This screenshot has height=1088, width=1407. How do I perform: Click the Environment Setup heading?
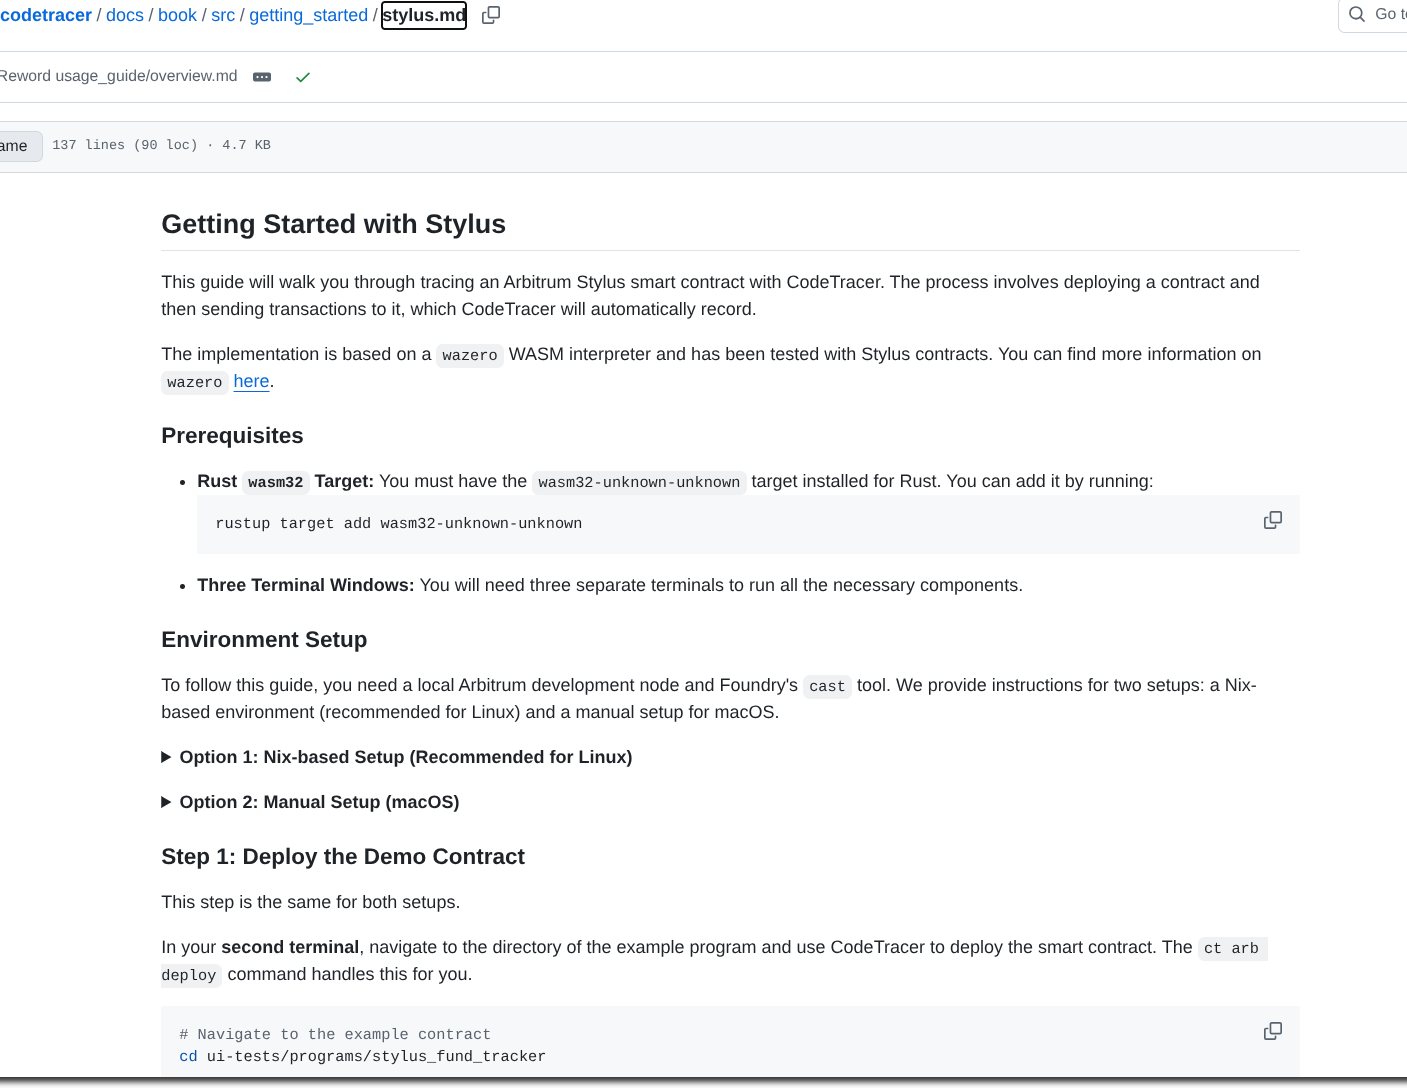(x=264, y=640)
